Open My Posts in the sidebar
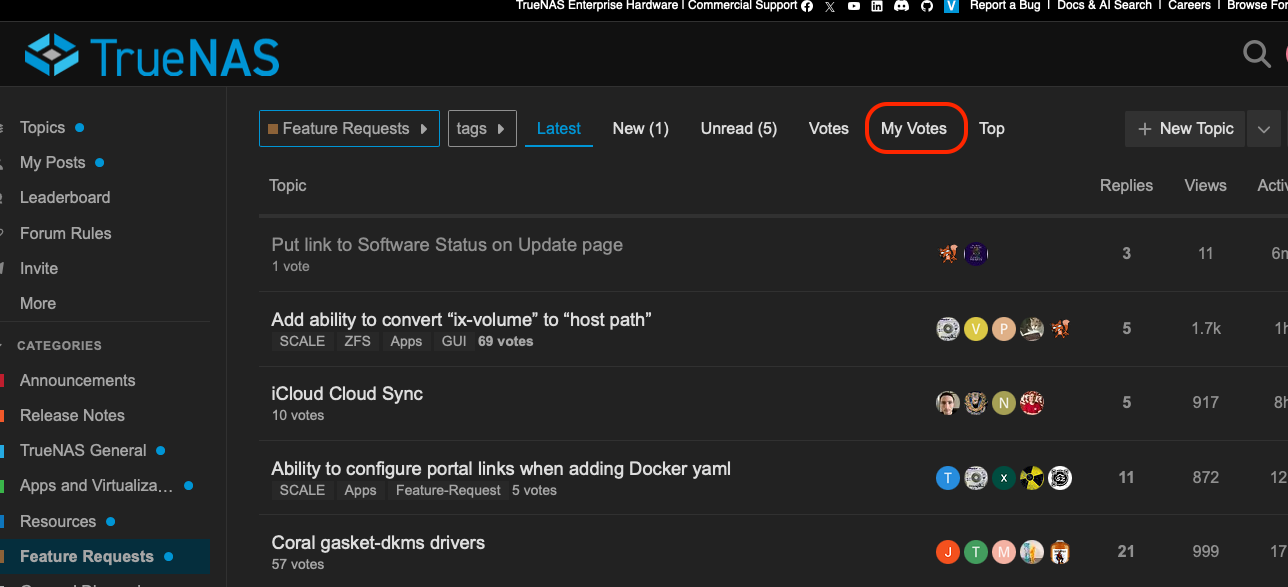 pos(52,162)
